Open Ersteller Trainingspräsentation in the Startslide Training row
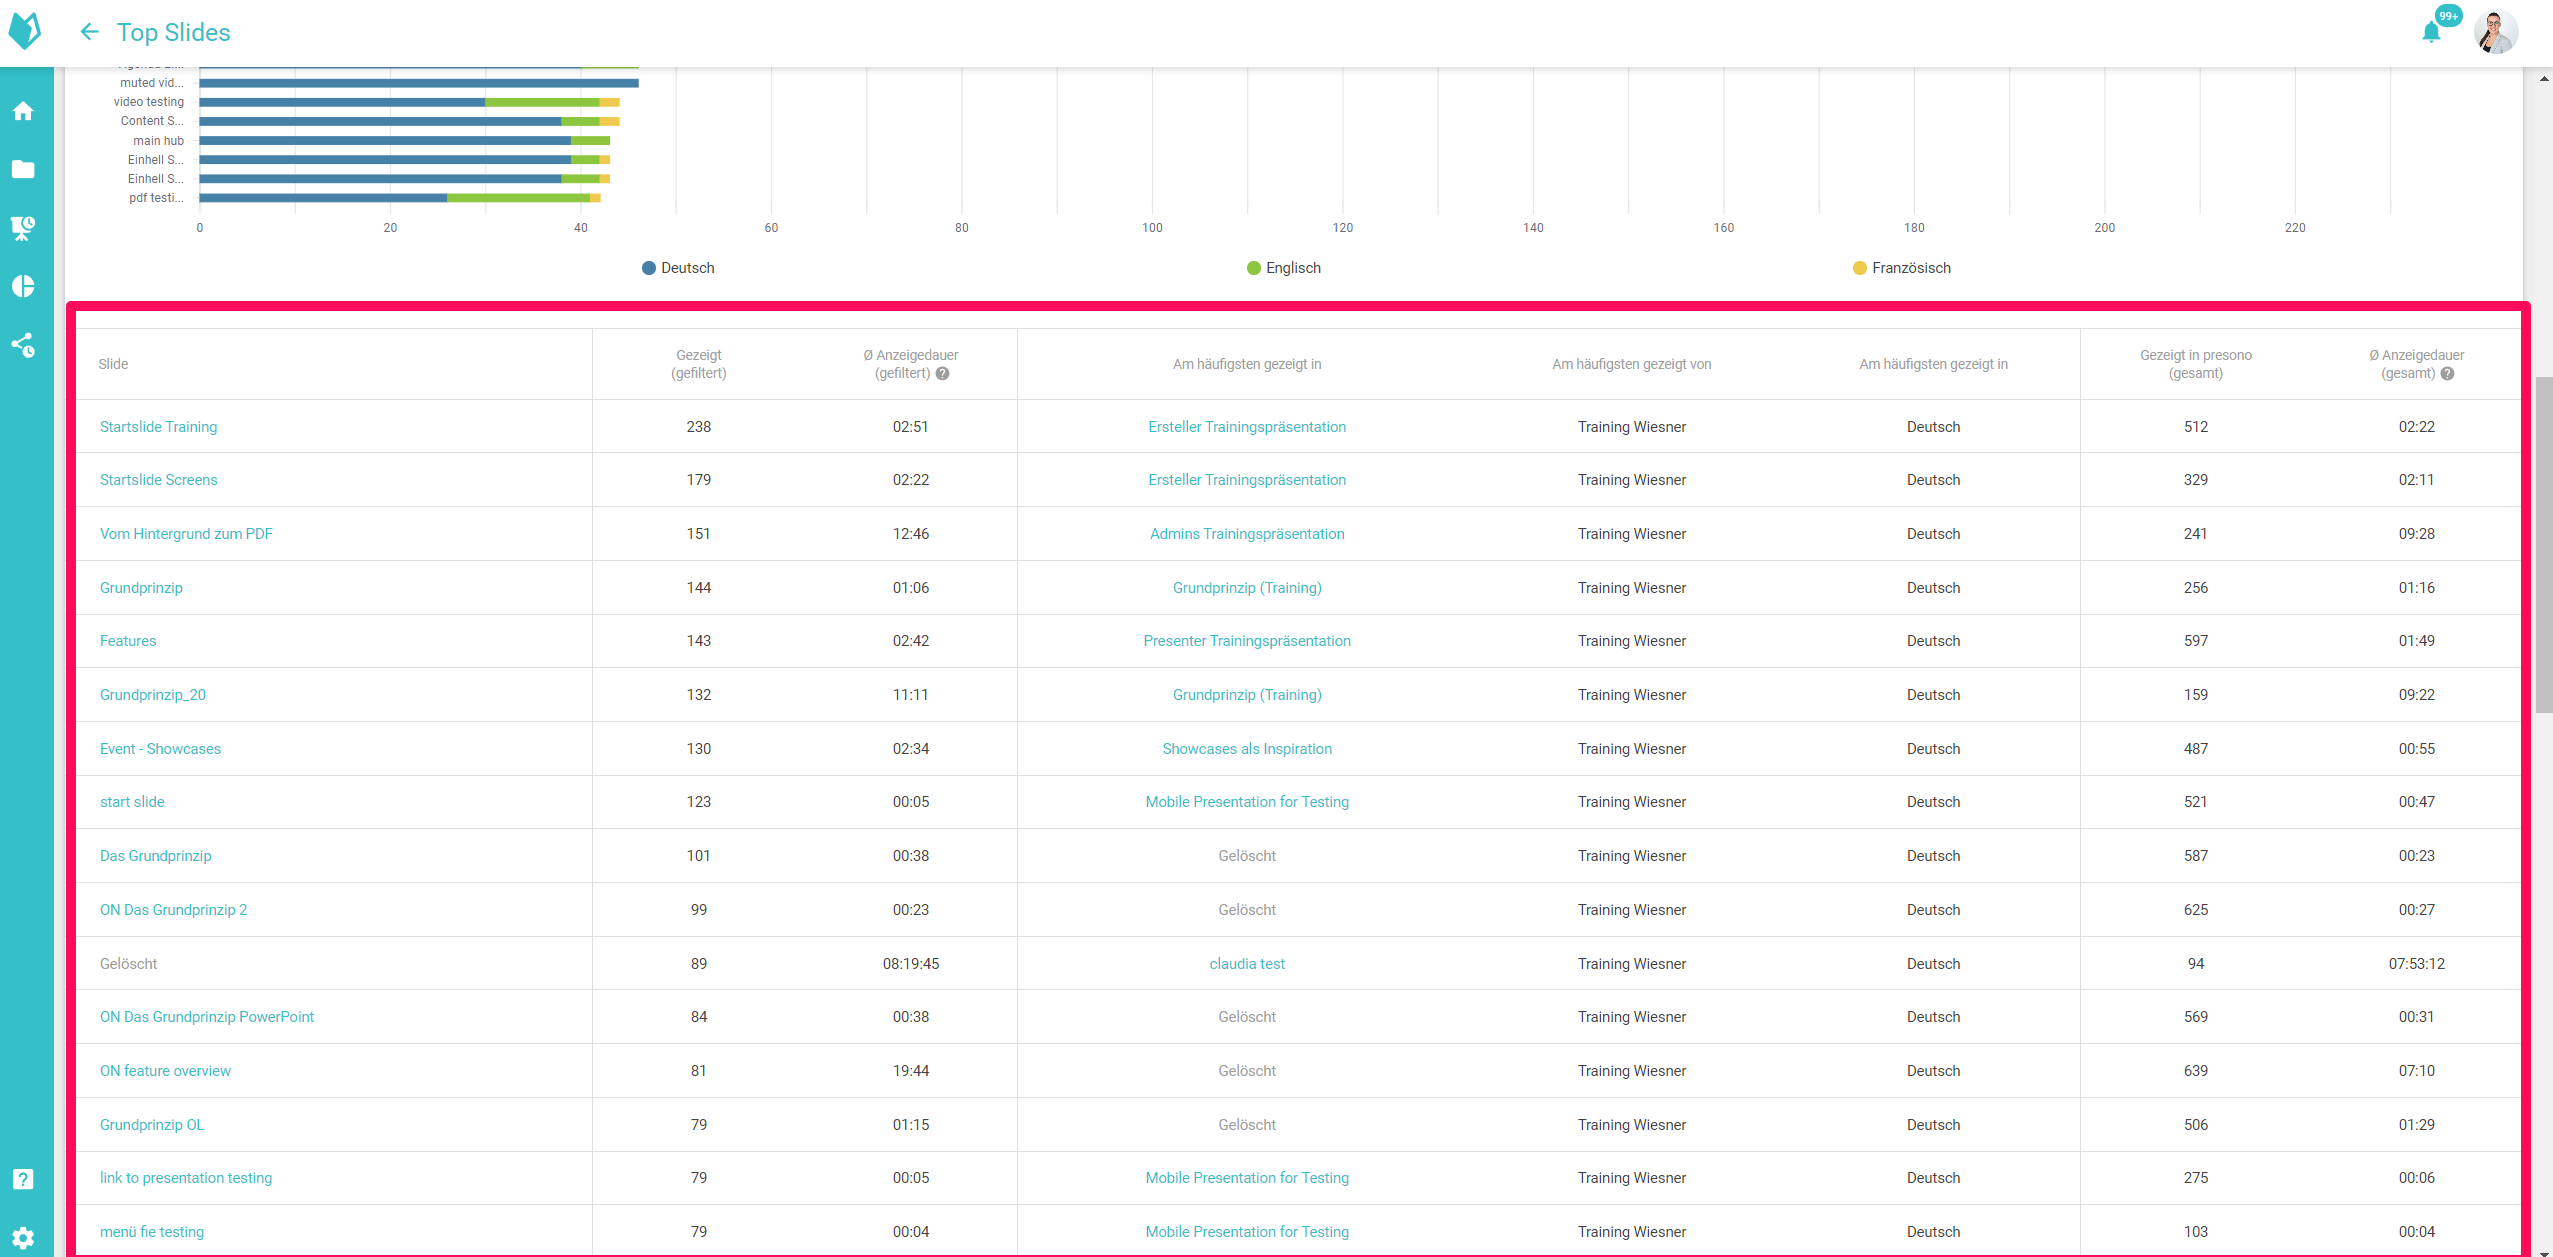 1247,427
